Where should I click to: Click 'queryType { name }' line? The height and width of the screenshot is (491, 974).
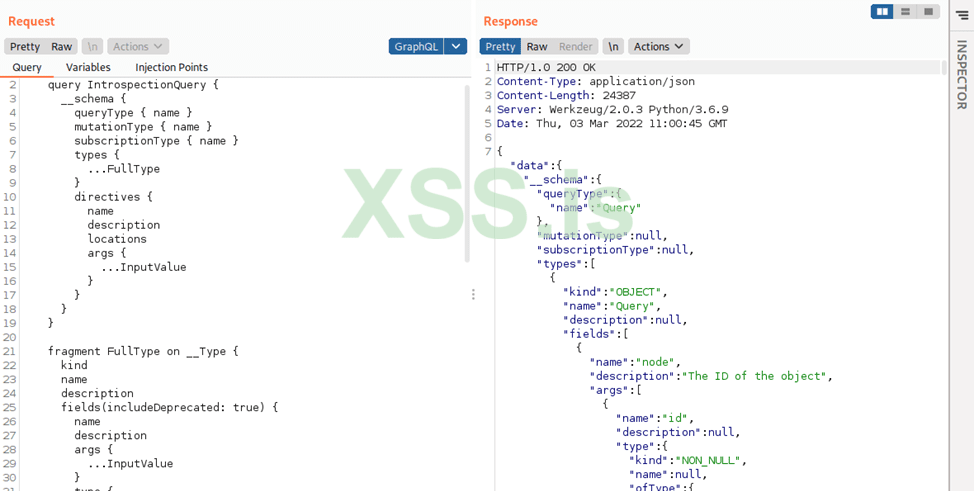(x=134, y=112)
